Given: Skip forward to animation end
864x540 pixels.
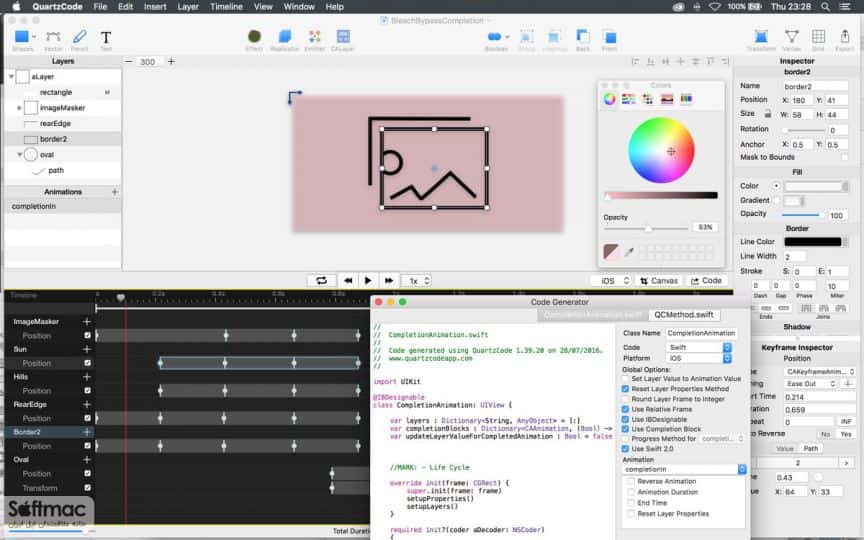Looking at the screenshot, I should click(388, 280).
